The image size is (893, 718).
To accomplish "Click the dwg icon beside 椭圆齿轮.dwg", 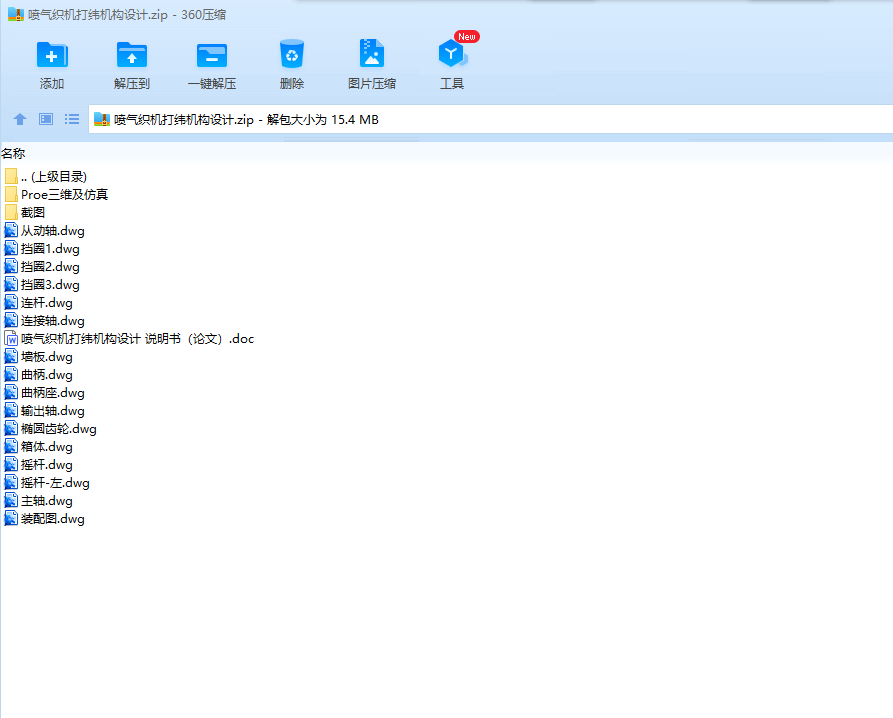I will pos(11,429).
